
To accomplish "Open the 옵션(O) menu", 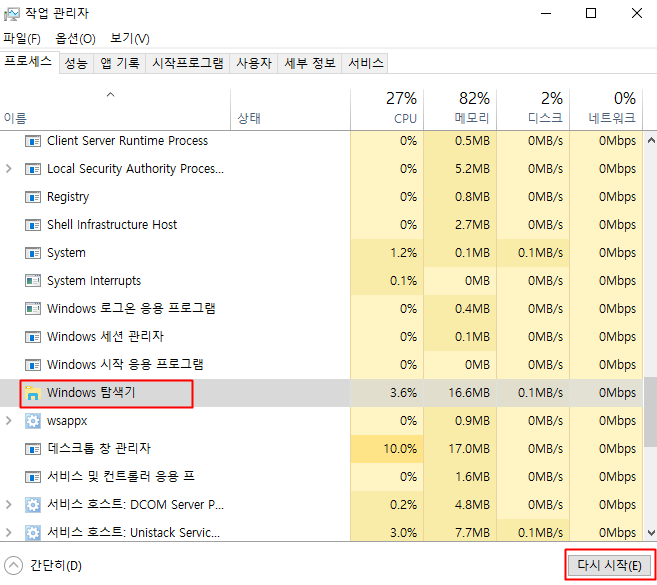I will coord(75,39).
